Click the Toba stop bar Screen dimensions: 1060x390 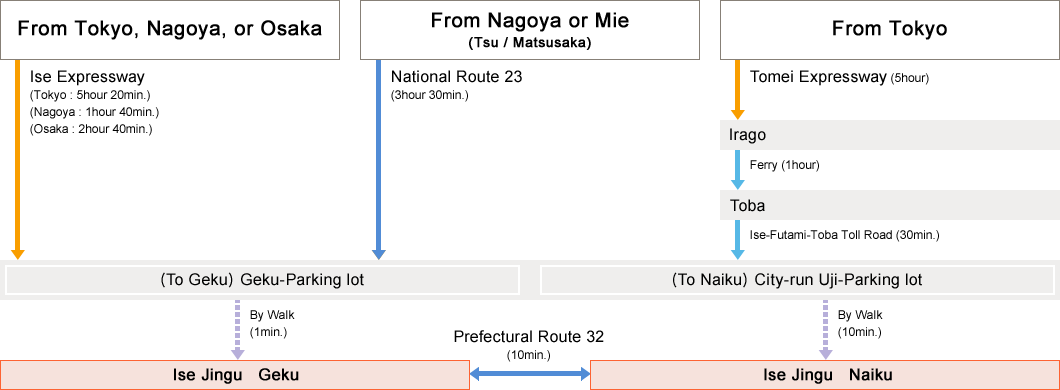[x=890, y=205]
